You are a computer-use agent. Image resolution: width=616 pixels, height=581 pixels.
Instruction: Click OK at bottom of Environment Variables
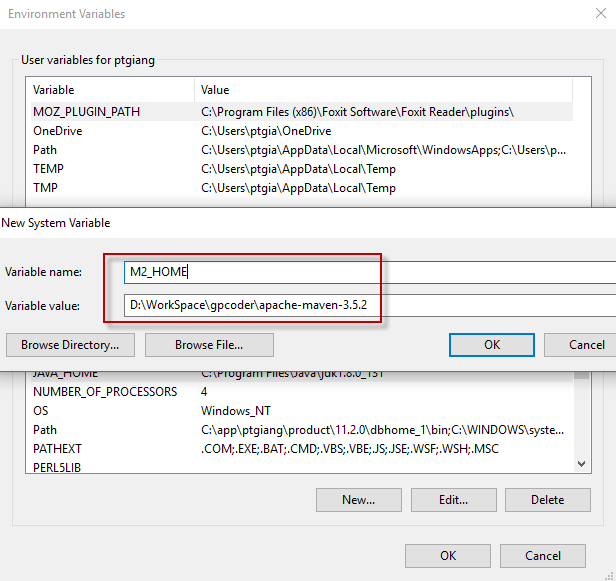447,555
